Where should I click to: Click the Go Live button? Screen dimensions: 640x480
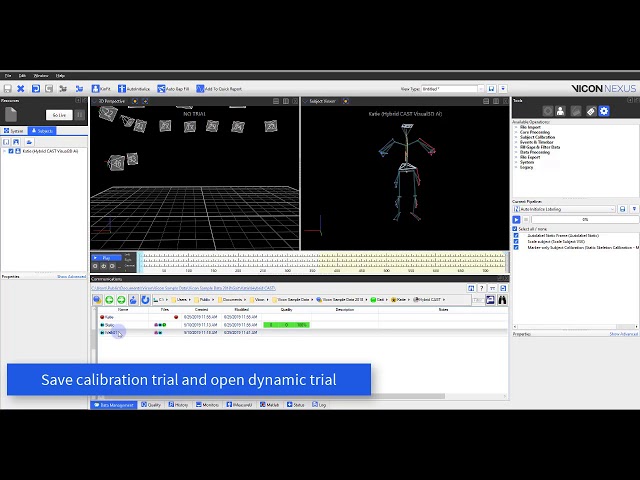point(59,115)
